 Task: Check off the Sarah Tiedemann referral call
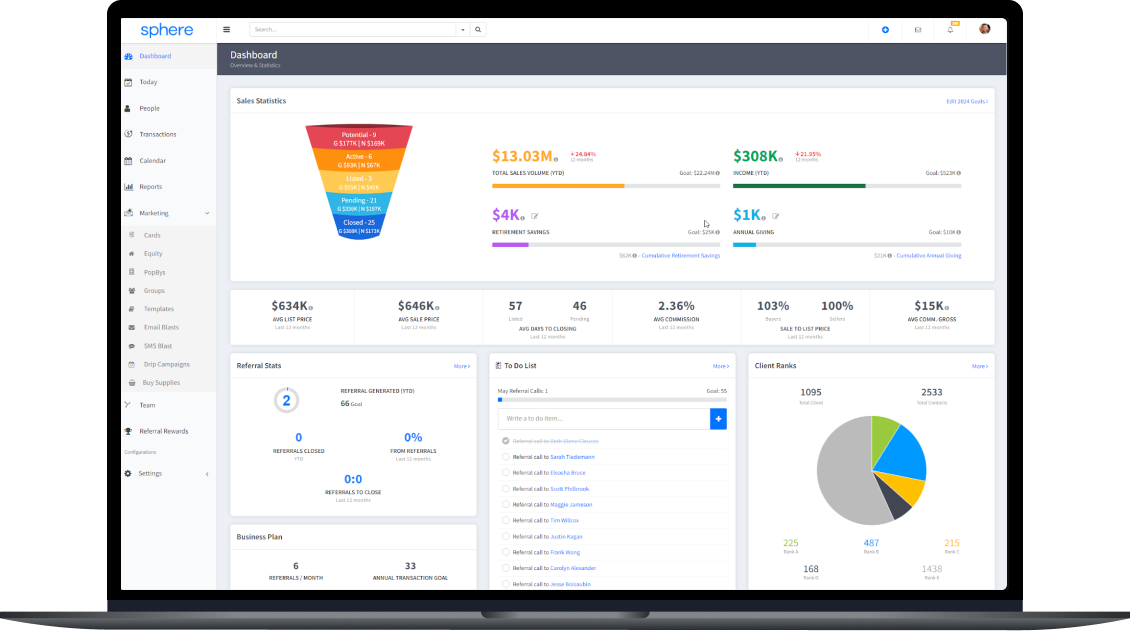[x=505, y=457]
